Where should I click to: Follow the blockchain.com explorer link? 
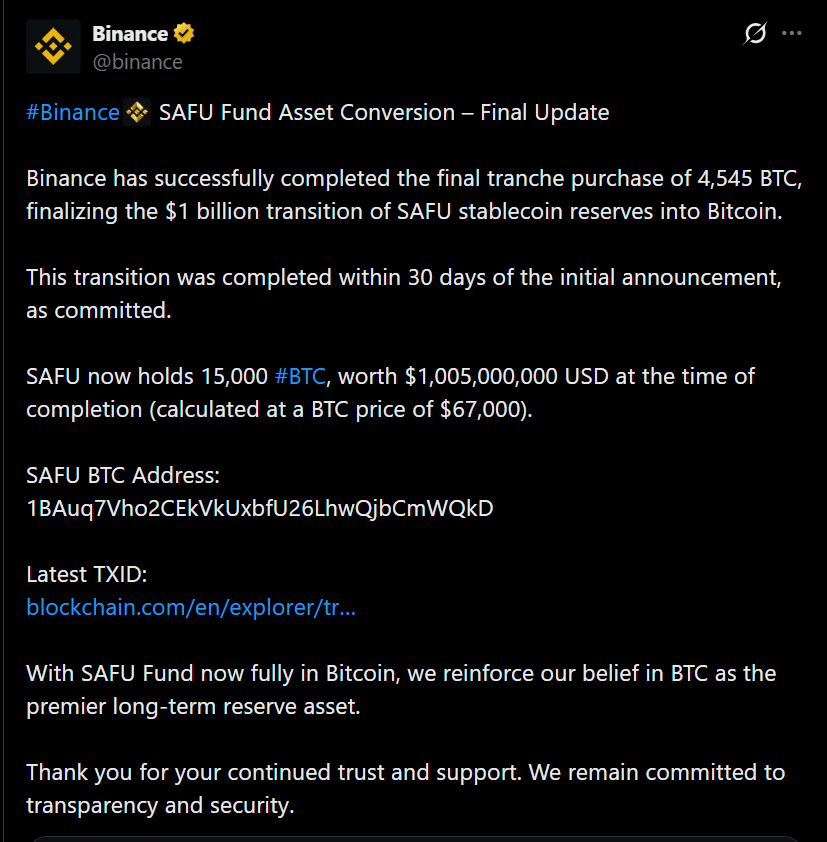click(191, 607)
